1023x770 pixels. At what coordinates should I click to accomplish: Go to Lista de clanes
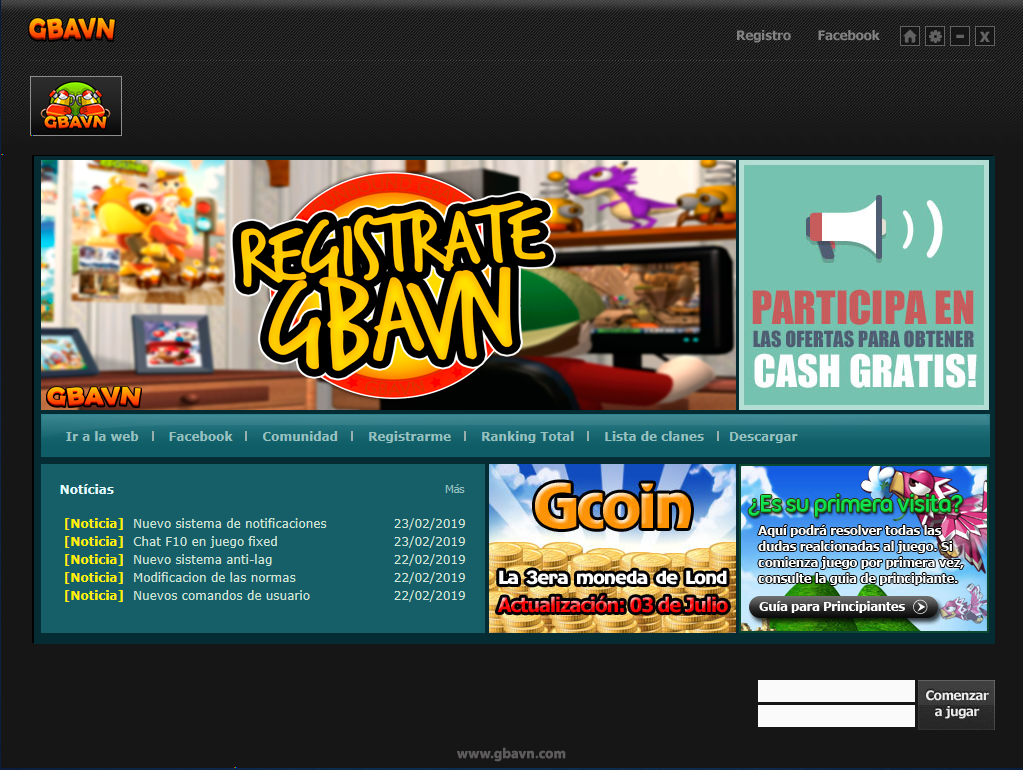[x=654, y=437]
